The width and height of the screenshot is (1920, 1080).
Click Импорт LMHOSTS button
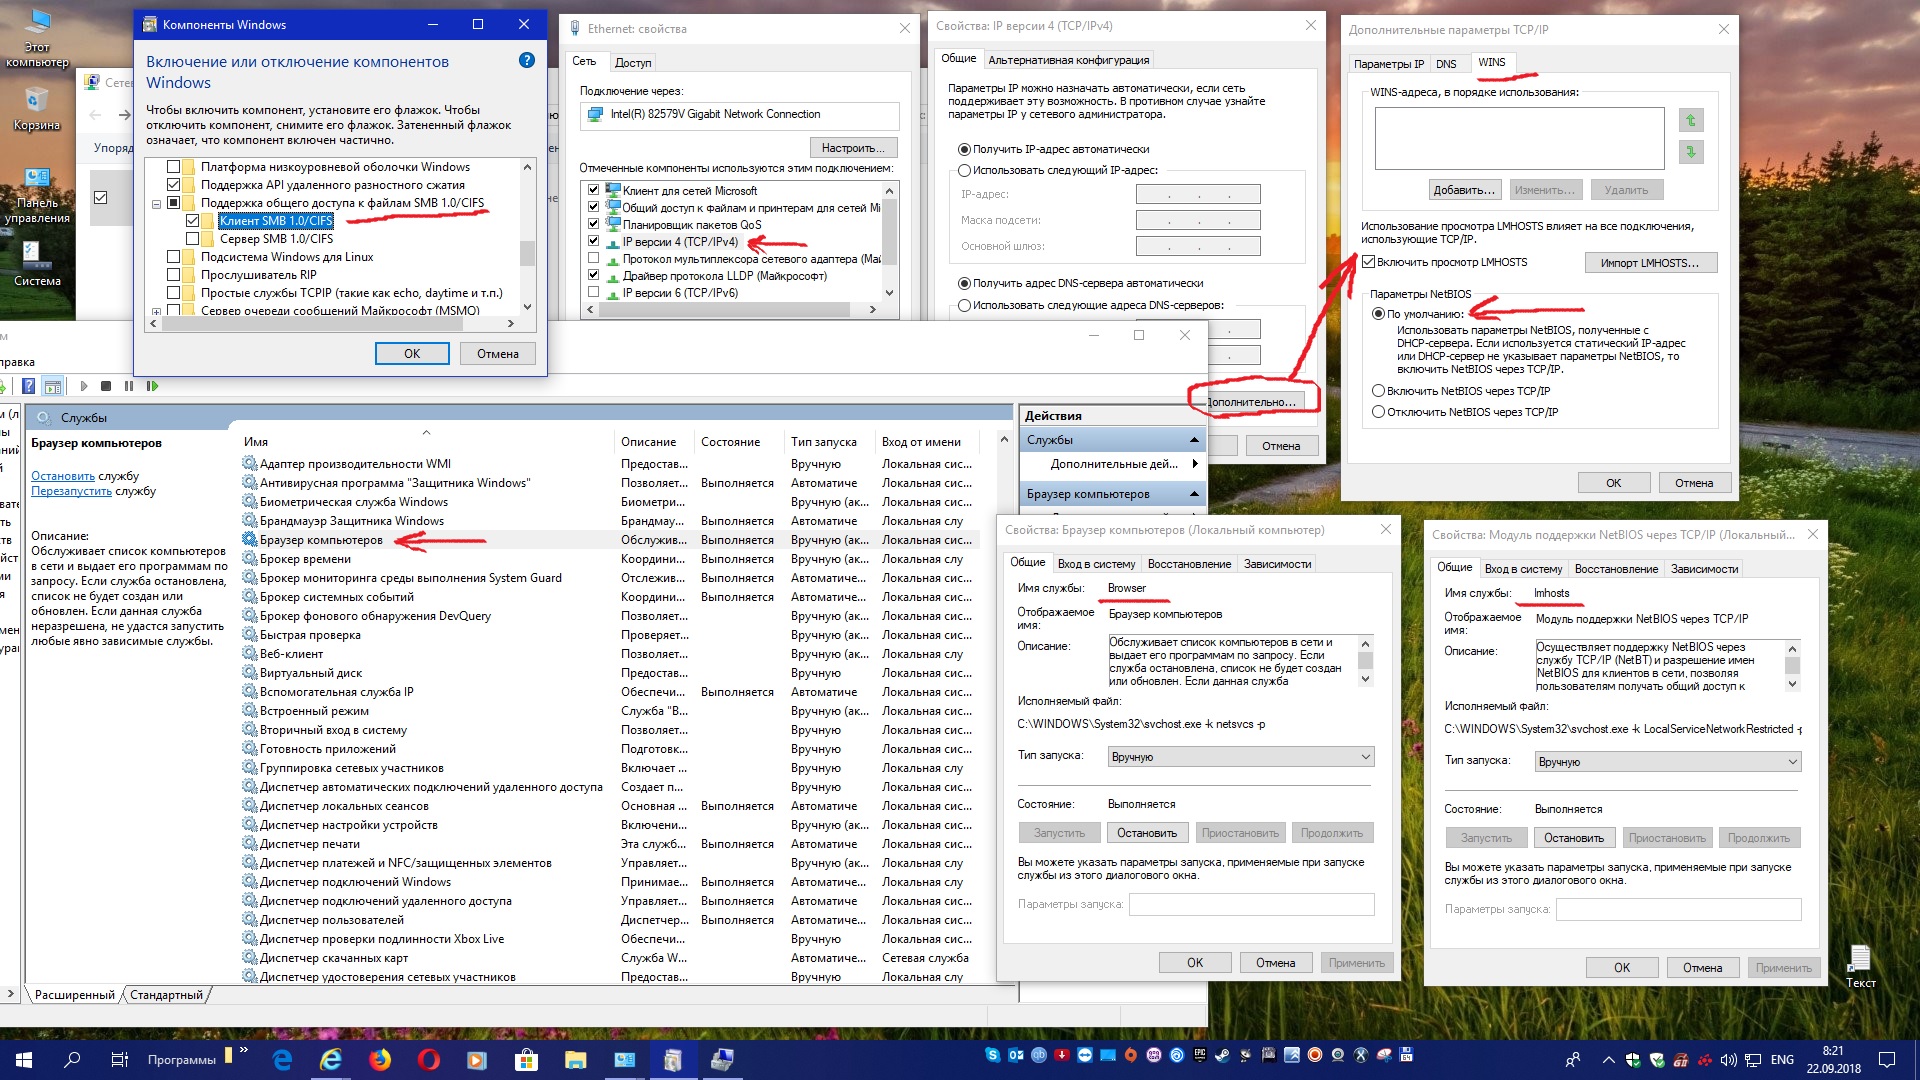[x=1650, y=263]
